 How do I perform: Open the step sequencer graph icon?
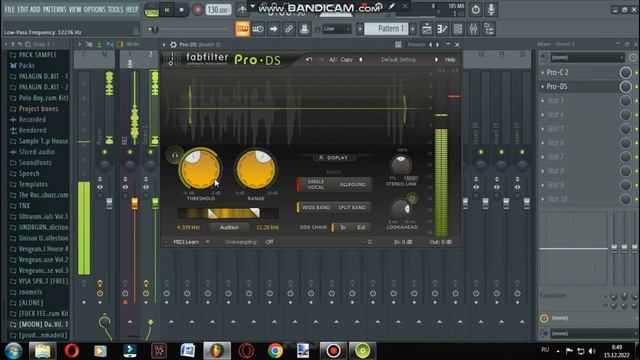click(x=442, y=29)
